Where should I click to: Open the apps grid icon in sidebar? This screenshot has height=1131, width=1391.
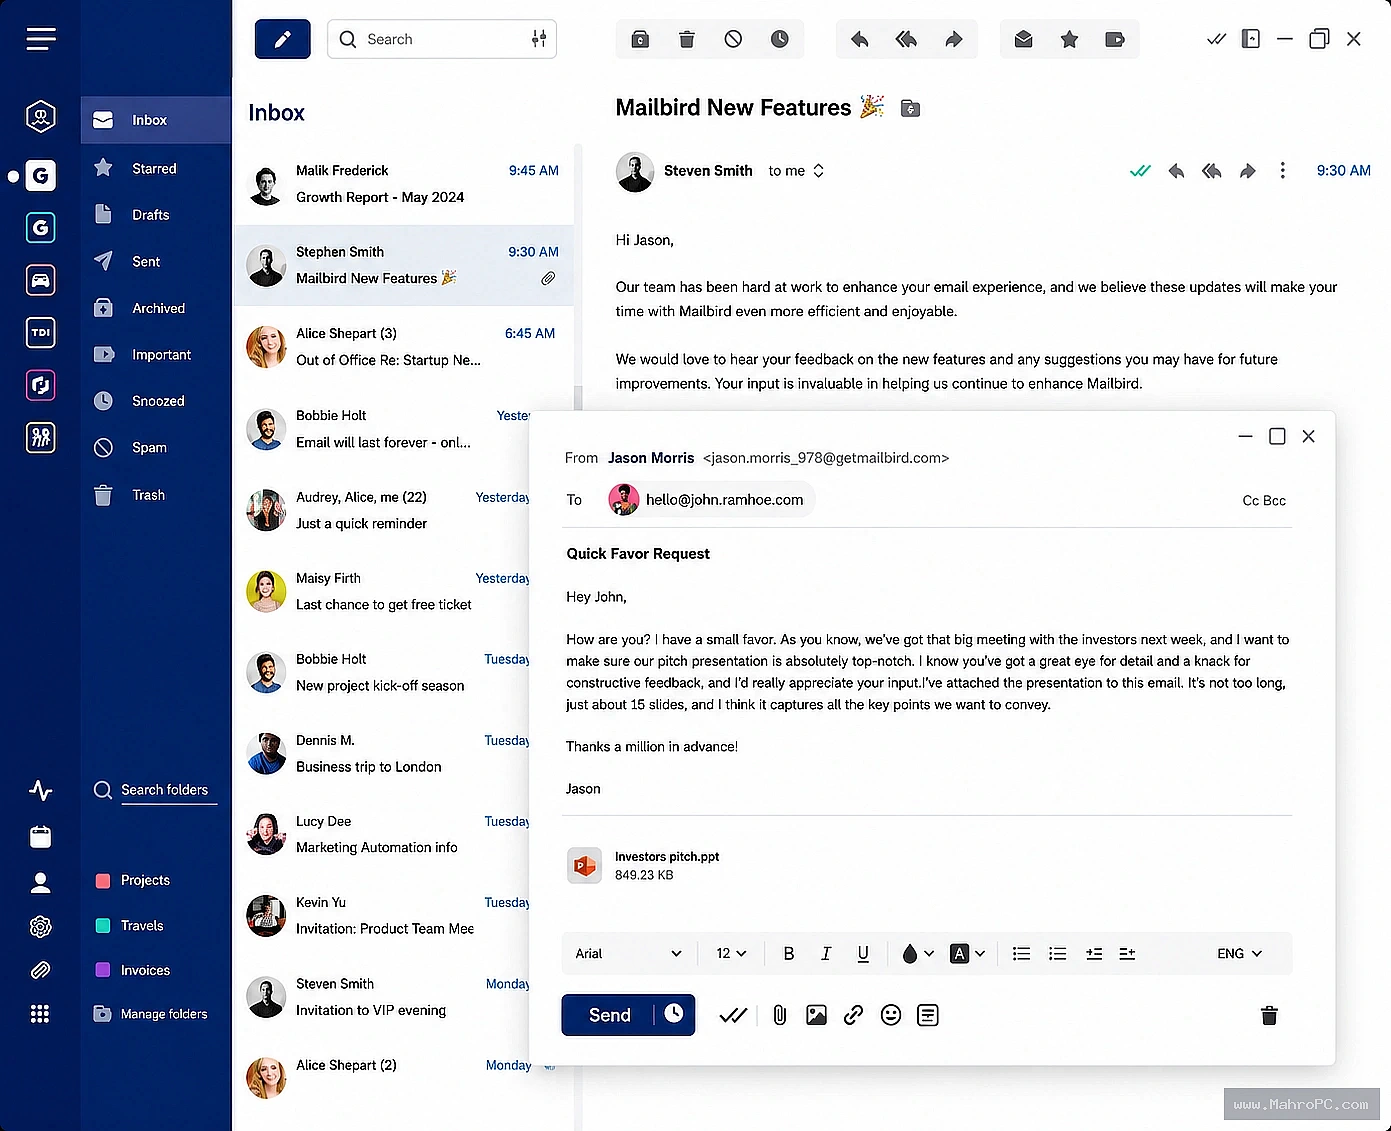click(40, 1014)
